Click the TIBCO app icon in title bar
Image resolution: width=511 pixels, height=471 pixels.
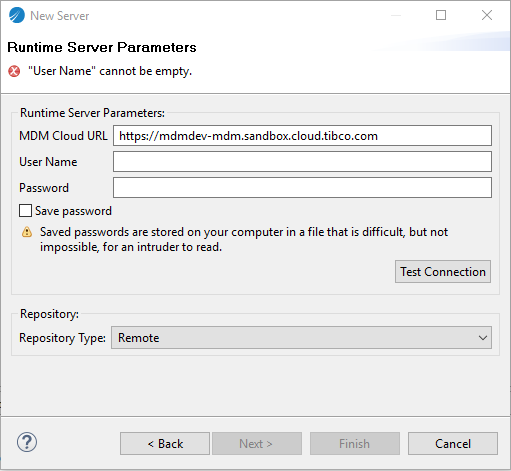click(x=17, y=15)
